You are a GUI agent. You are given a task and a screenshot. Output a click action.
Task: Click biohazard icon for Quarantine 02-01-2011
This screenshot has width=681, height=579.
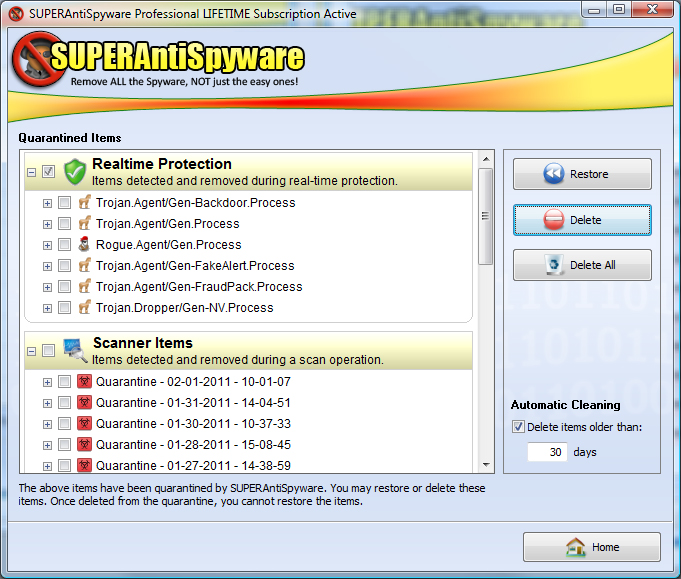click(84, 381)
